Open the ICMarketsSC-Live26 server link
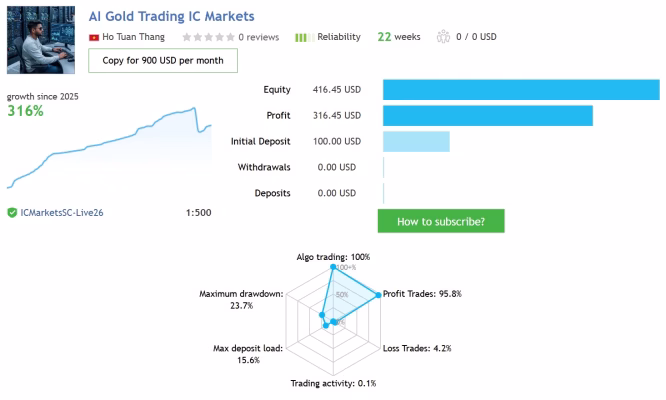 62,213
